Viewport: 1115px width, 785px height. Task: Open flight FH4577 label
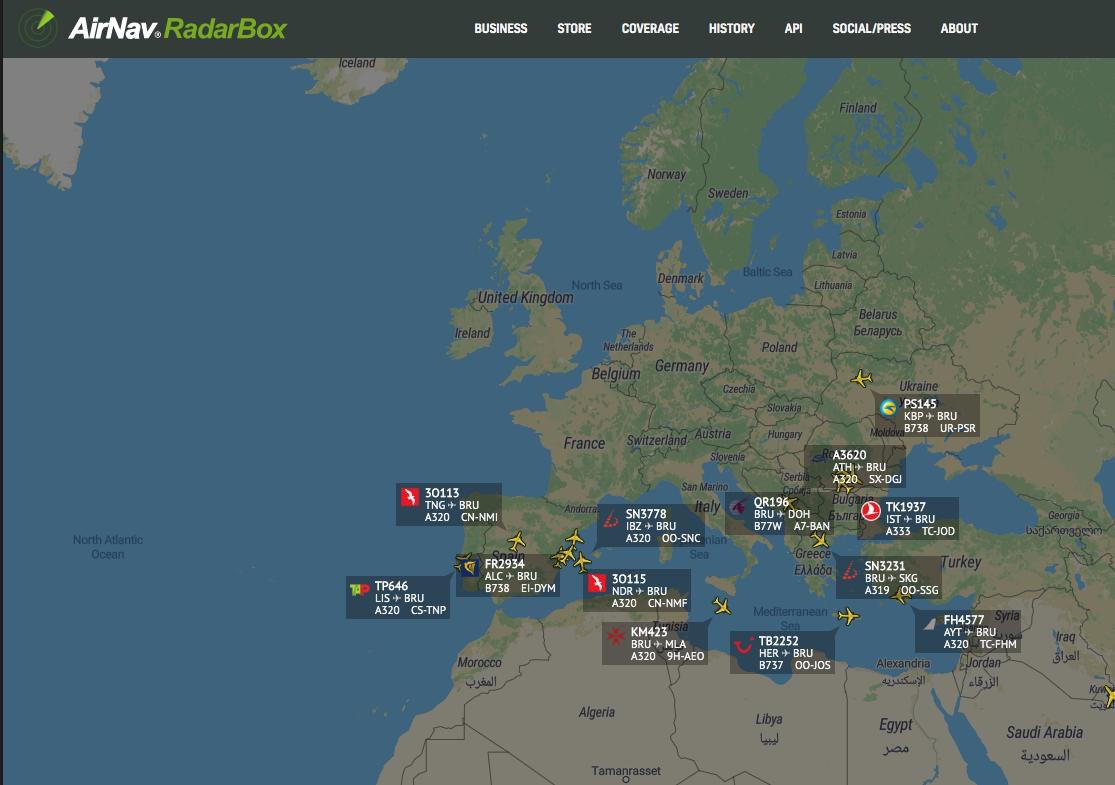click(x=968, y=631)
